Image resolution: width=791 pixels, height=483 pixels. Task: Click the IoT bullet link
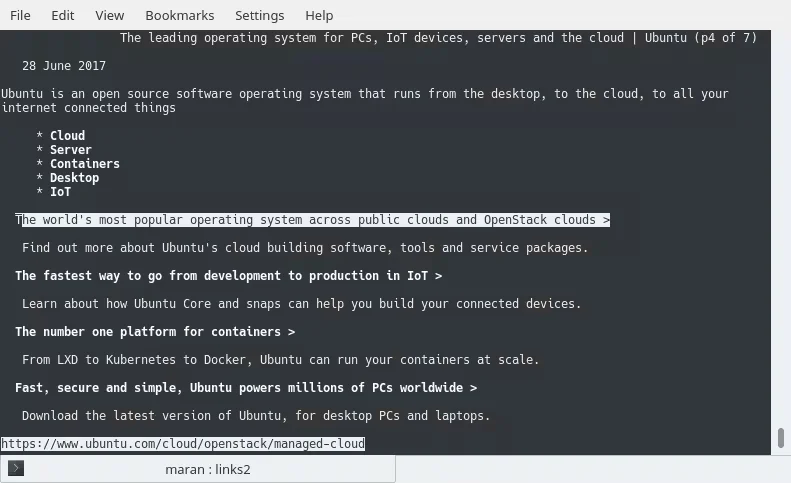coord(60,192)
